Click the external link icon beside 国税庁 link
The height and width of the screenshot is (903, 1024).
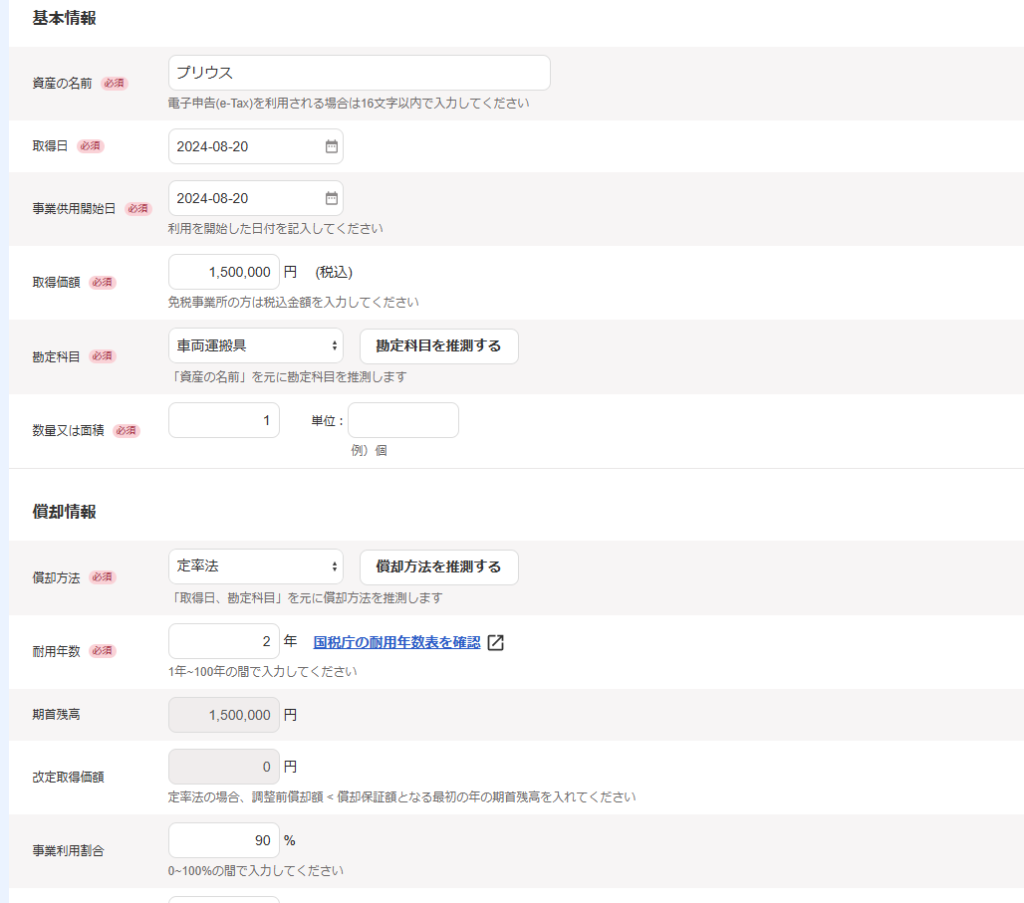point(495,643)
